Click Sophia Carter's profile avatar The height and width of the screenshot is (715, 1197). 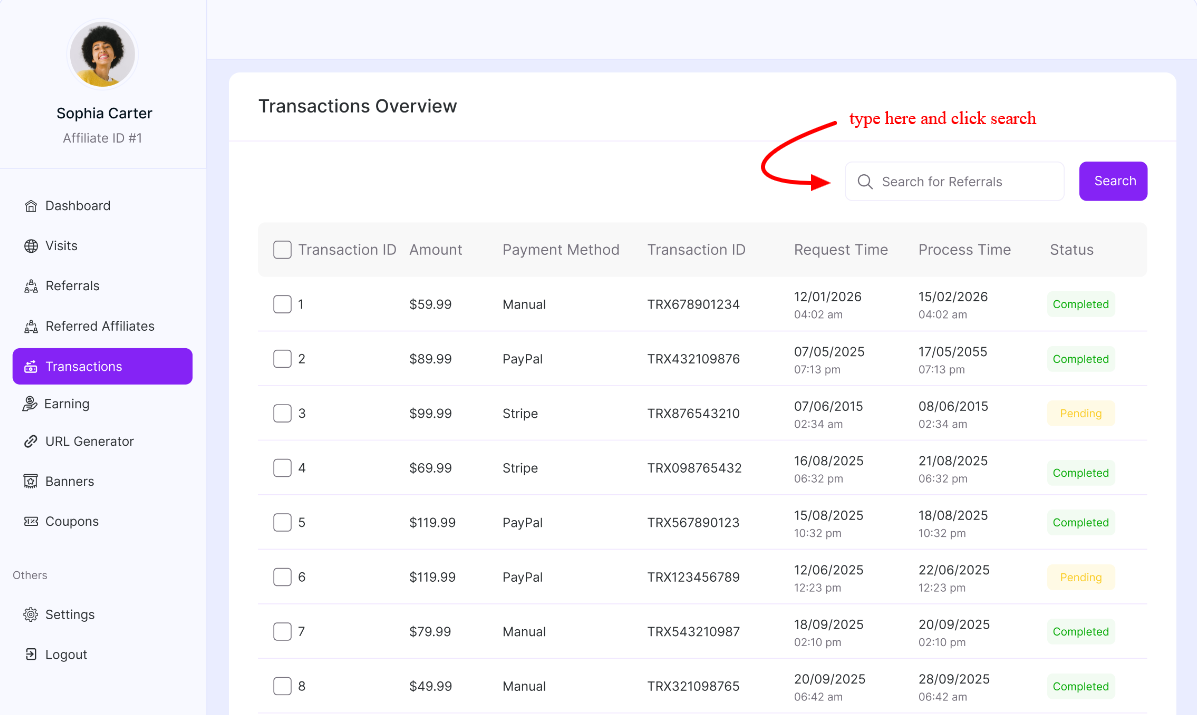[103, 54]
